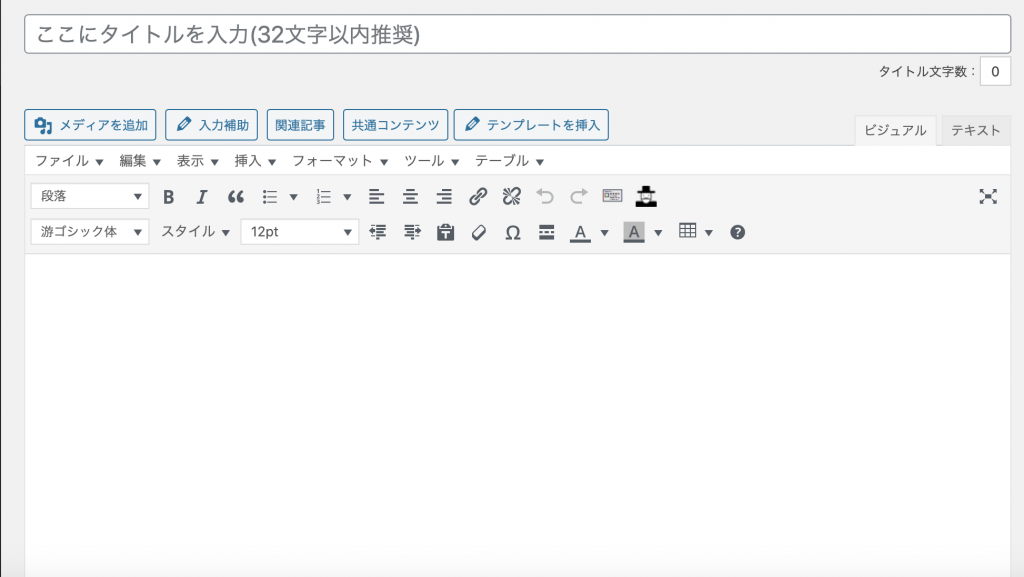Open the ツール menu
The width and height of the screenshot is (1024, 577).
click(431, 161)
